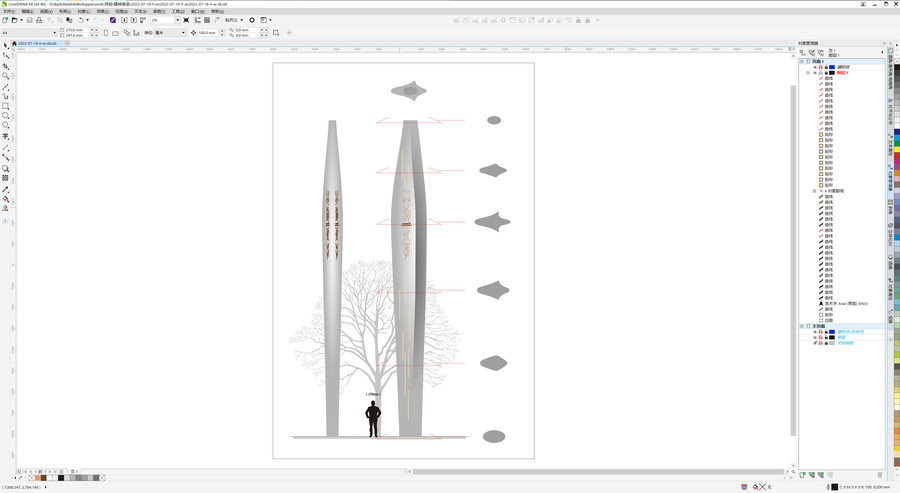This screenshot has width=900, height=493.
Task: Click the vertical scrollbar of canvas
Action: tap(793, 261)
